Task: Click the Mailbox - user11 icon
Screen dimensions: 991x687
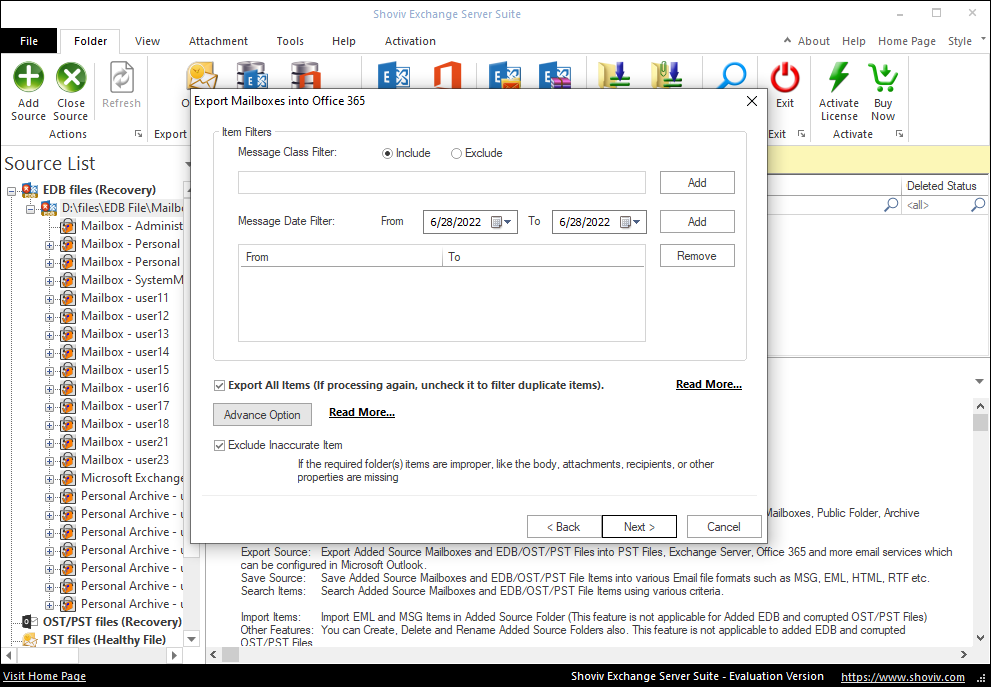Action: tap(68, 298)
